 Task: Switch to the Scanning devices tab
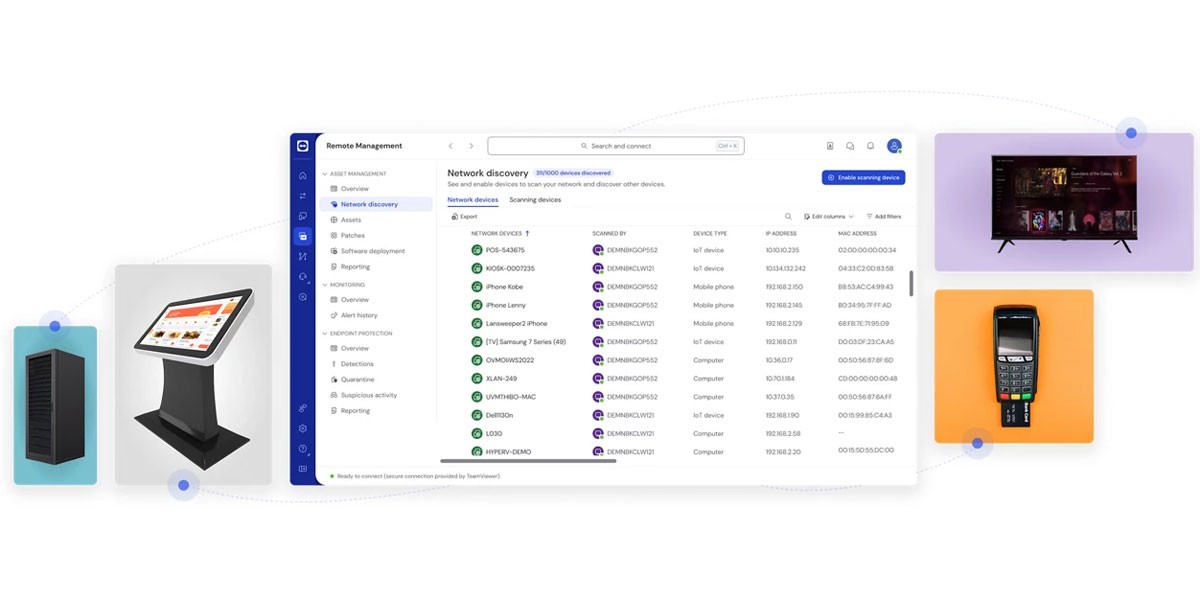click(535, 200)
